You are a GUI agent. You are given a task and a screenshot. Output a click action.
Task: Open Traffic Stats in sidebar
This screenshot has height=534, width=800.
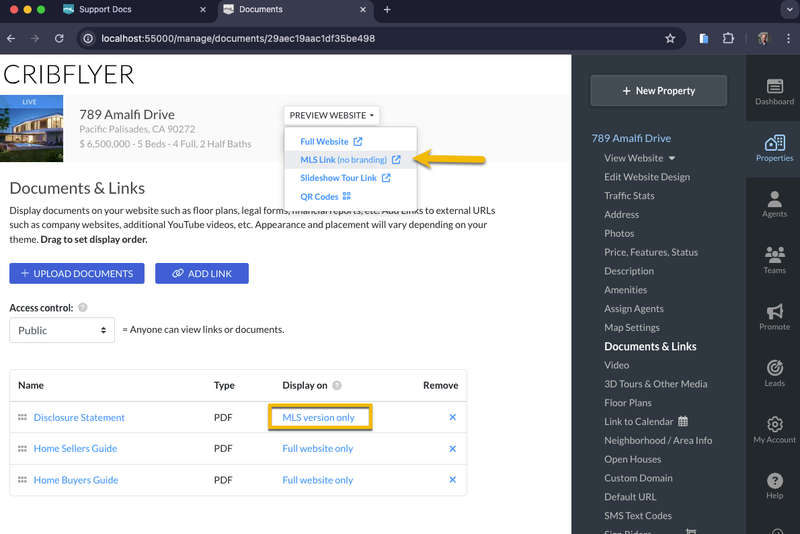pyautogui.click(x=629, y=196)
